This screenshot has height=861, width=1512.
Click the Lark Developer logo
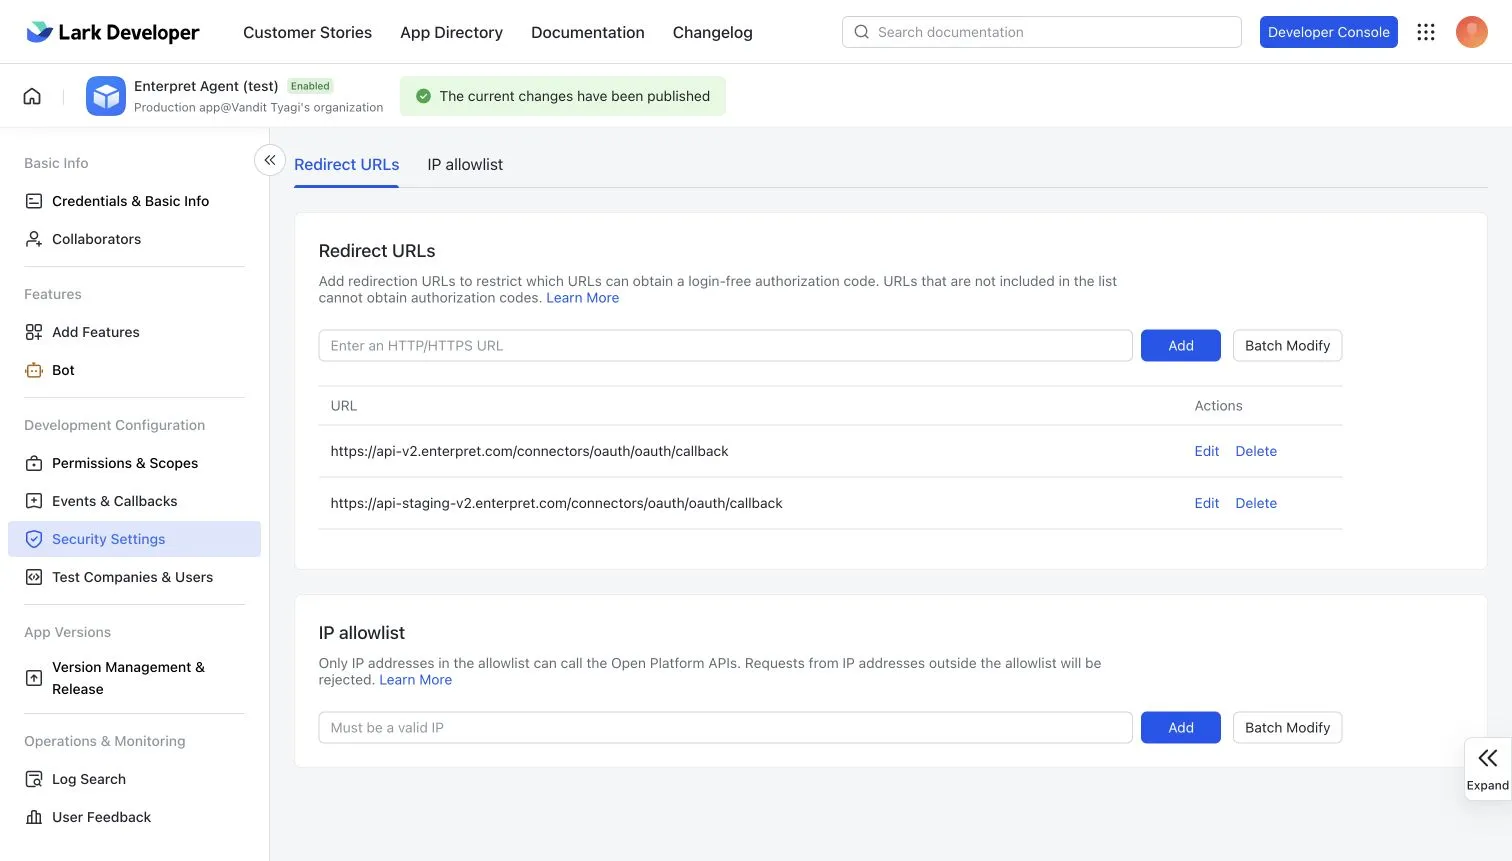pyautogui.click(x=112, y=32)
